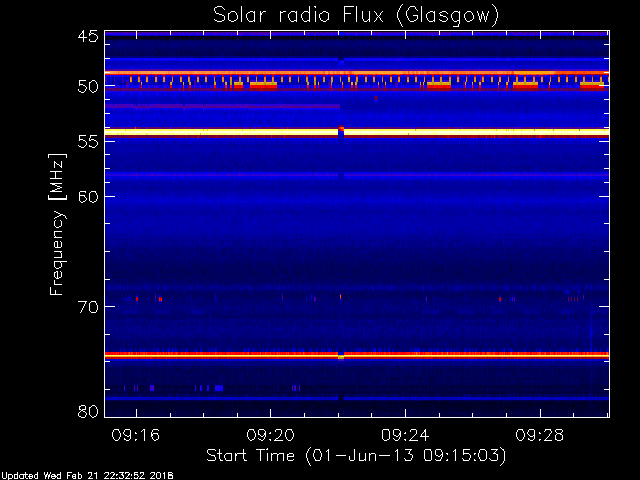Click the 'Updated Wed Feb 21 22:32:52 2018' timestamp
The height and width of the screenshot is (480, 640).
coord(87,476)
